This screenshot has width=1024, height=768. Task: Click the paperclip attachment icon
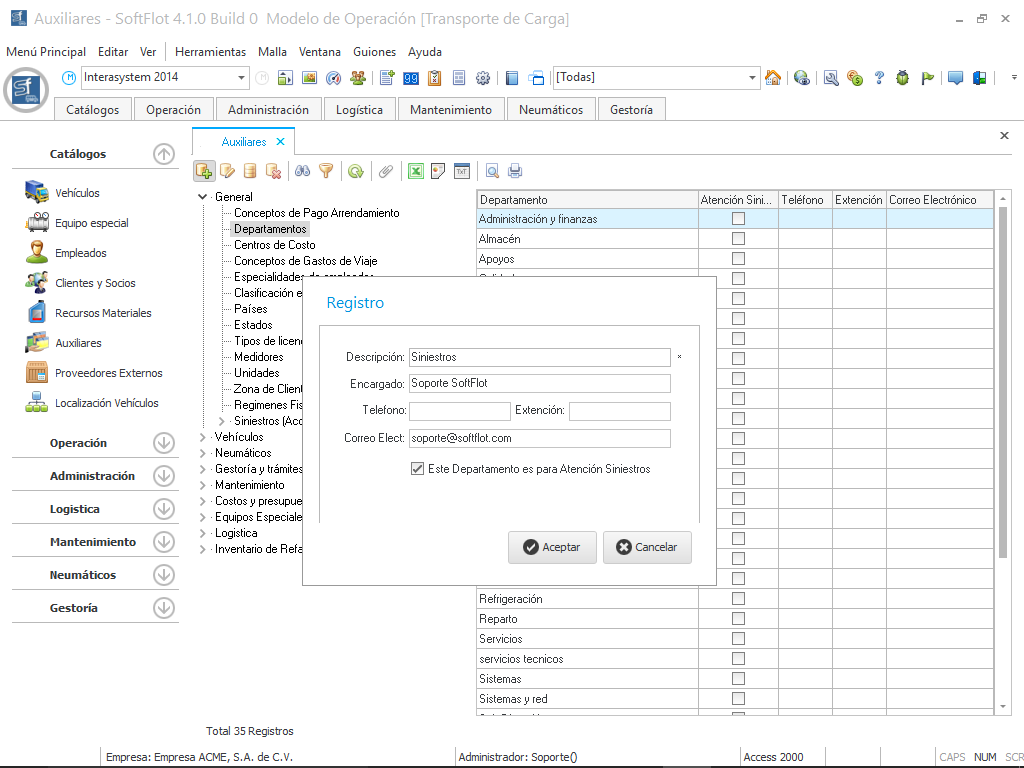click(x=385, y=171)
